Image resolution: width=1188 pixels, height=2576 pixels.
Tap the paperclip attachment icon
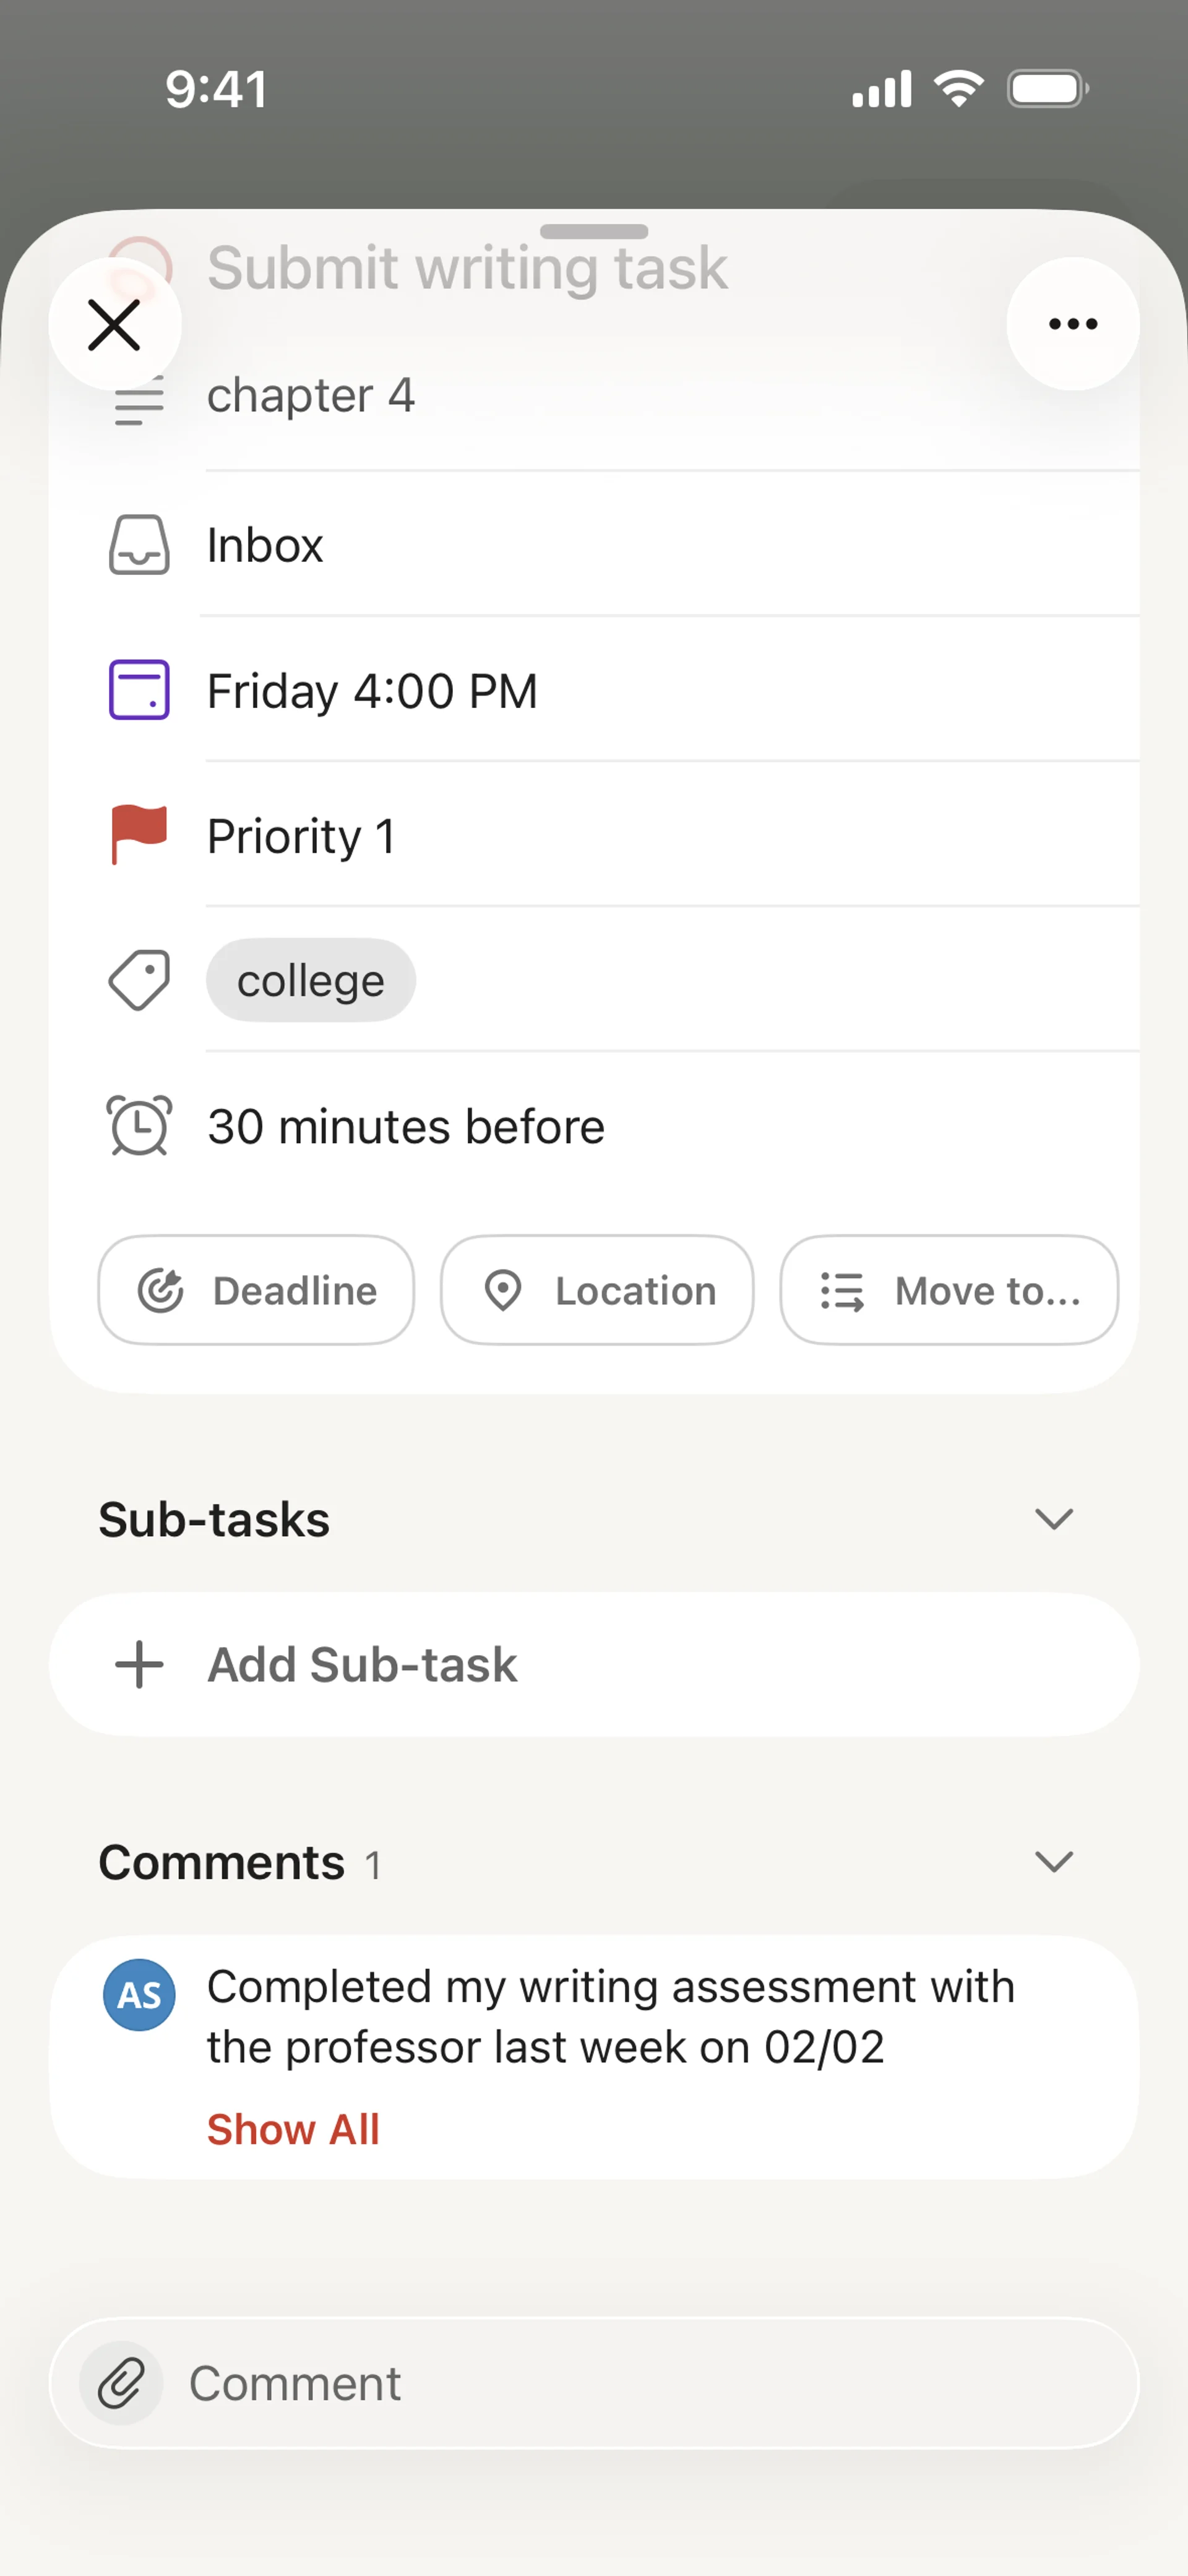tap(122, 2383)
